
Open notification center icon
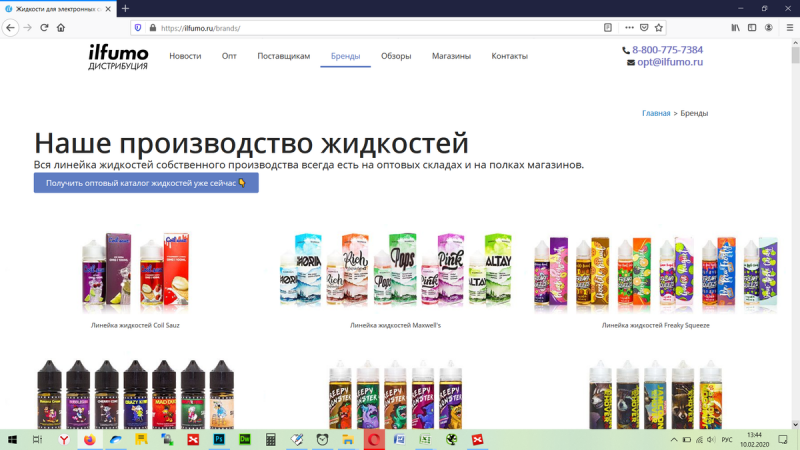[783, 439]
